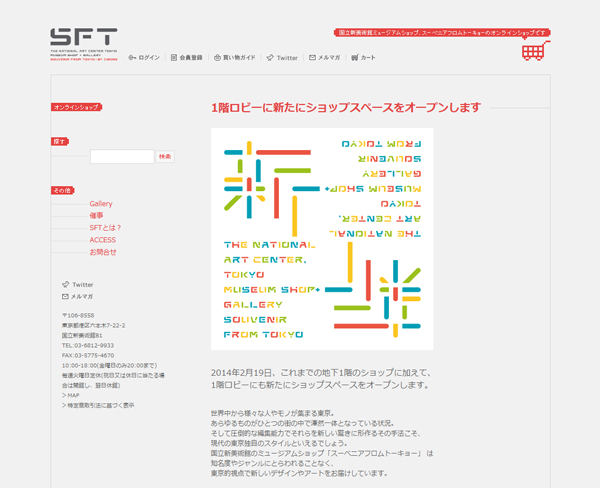Click the bag icon beside 買い物ガイド
The image size is (600, 488).
tap(217, 57)
